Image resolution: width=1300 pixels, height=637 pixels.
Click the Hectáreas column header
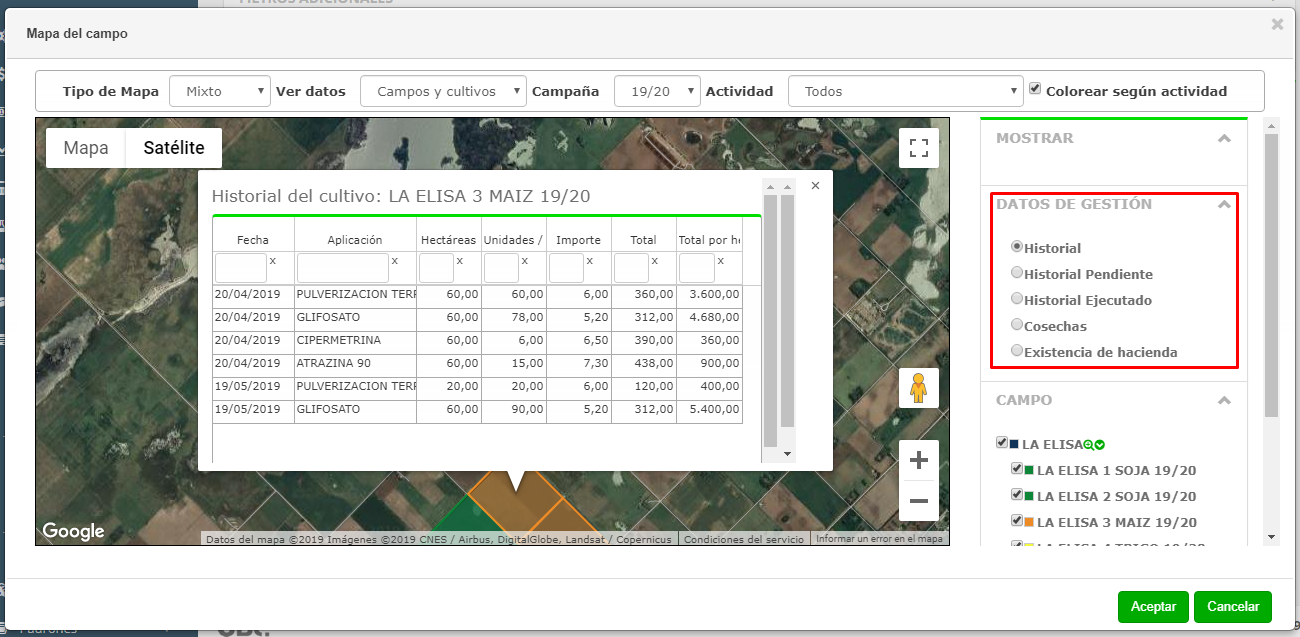click(449, 240)
